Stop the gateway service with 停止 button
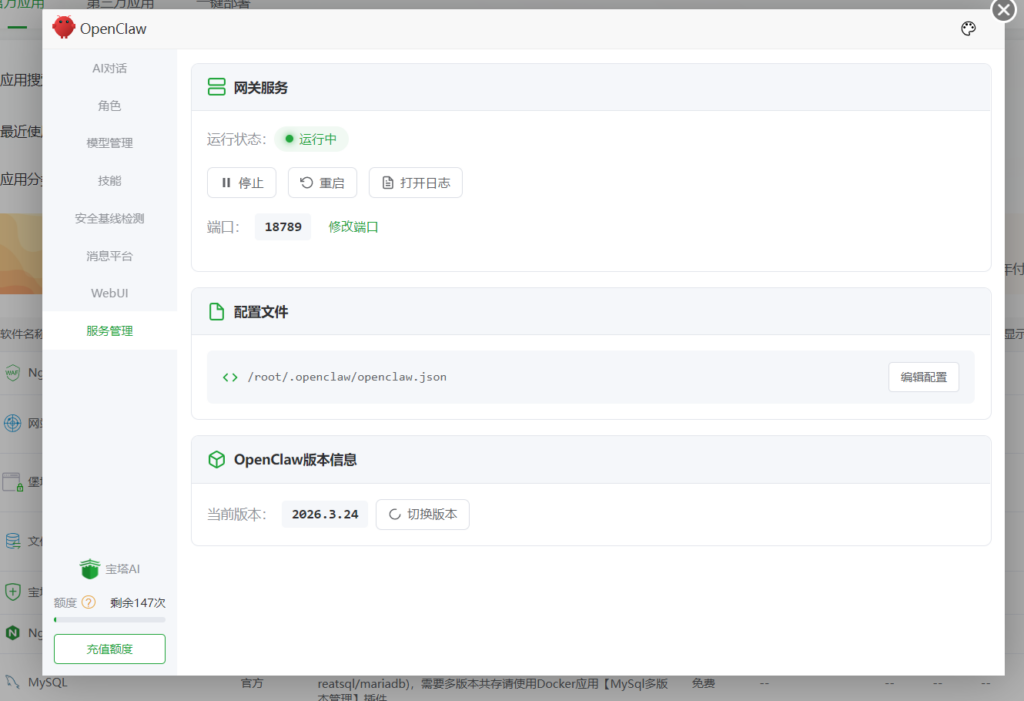This screenshot has height=701, width=1024. [x=241, y=182]
